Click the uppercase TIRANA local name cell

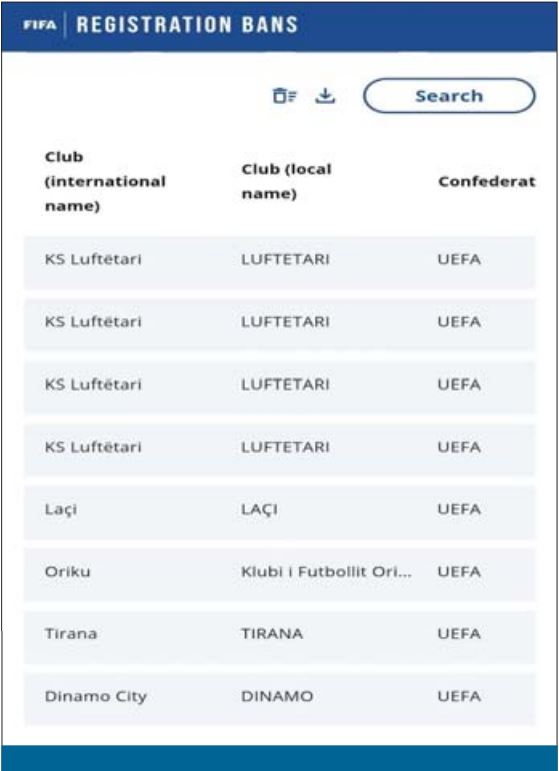(272, 634)
